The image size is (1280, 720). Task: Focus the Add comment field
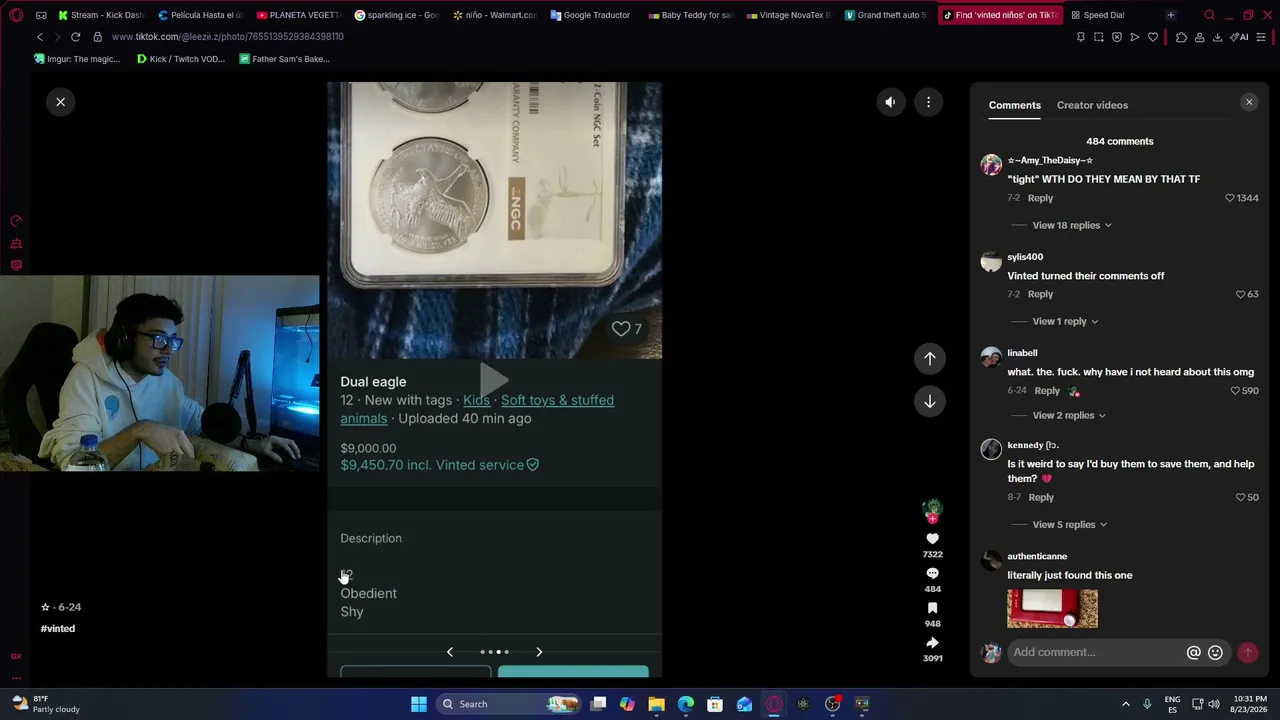tap(1096, 652)
